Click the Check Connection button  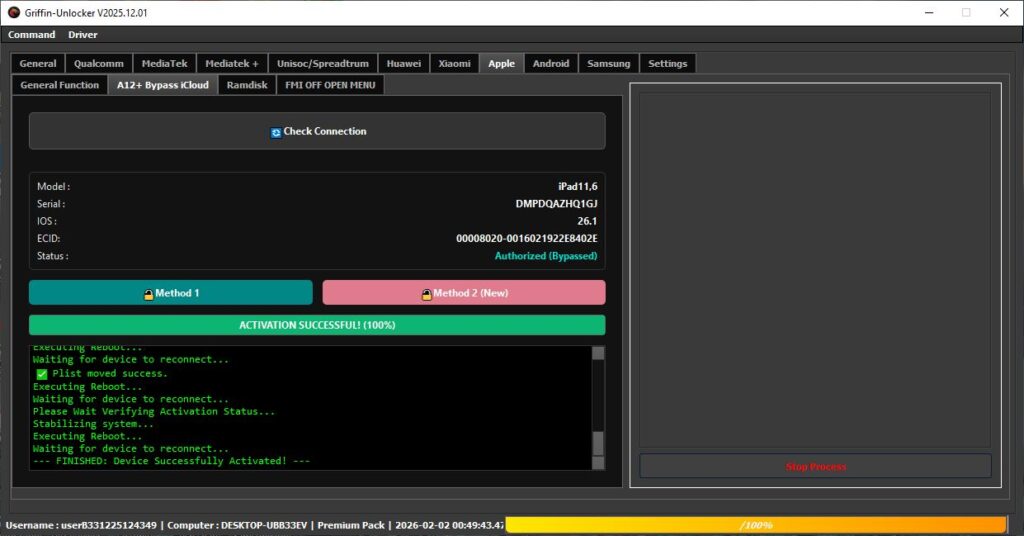point(317,131)
